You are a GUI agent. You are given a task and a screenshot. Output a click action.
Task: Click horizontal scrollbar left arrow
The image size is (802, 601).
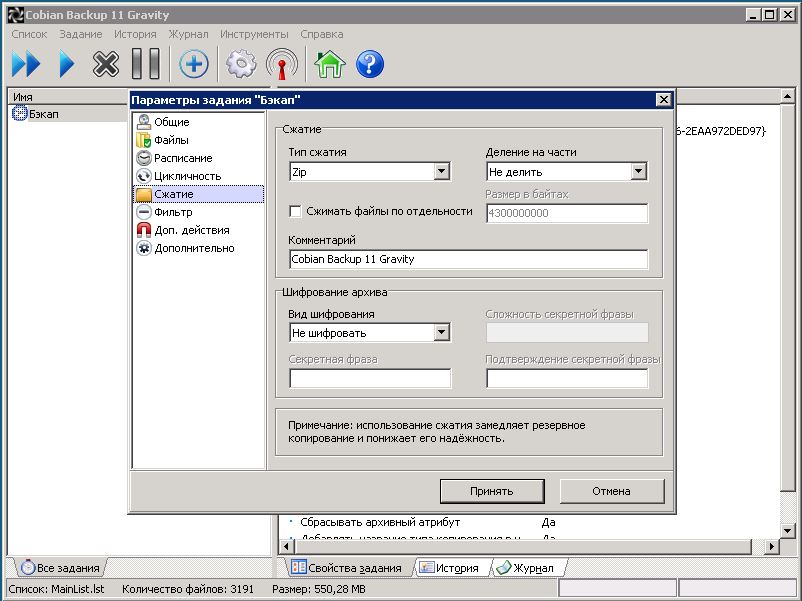tap(286, 547)
